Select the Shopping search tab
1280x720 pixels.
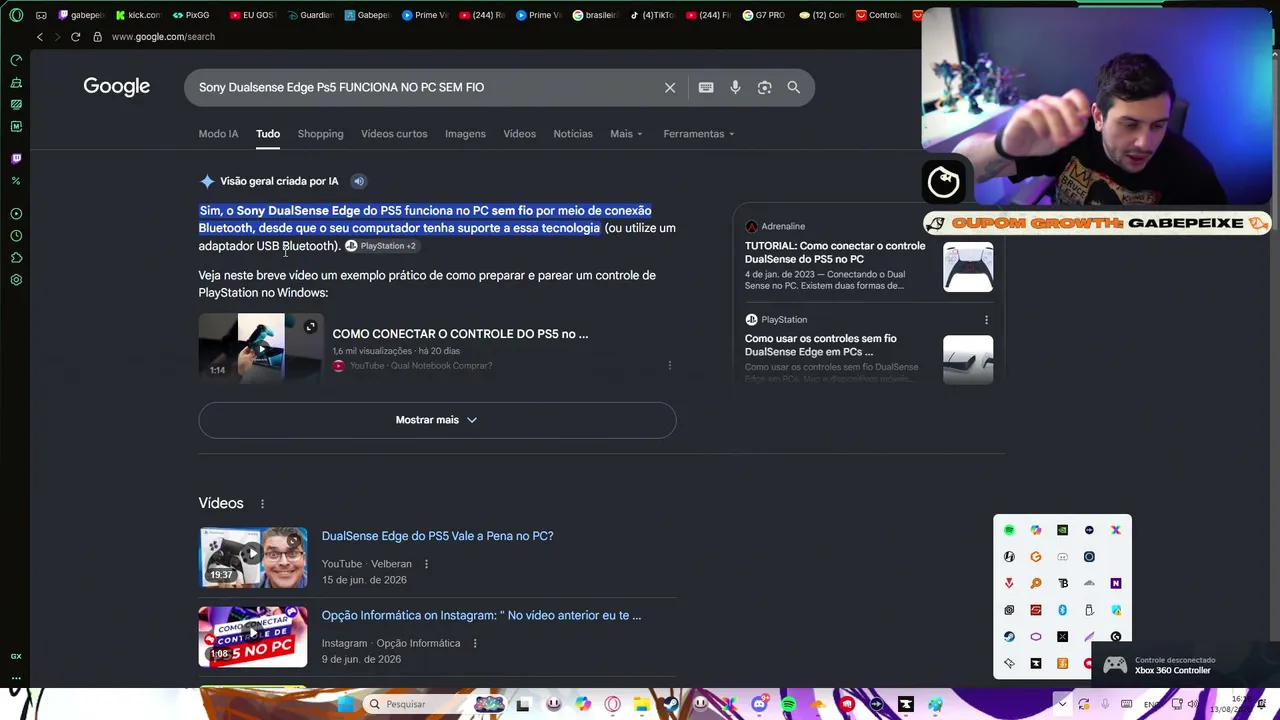coord(320,134)
